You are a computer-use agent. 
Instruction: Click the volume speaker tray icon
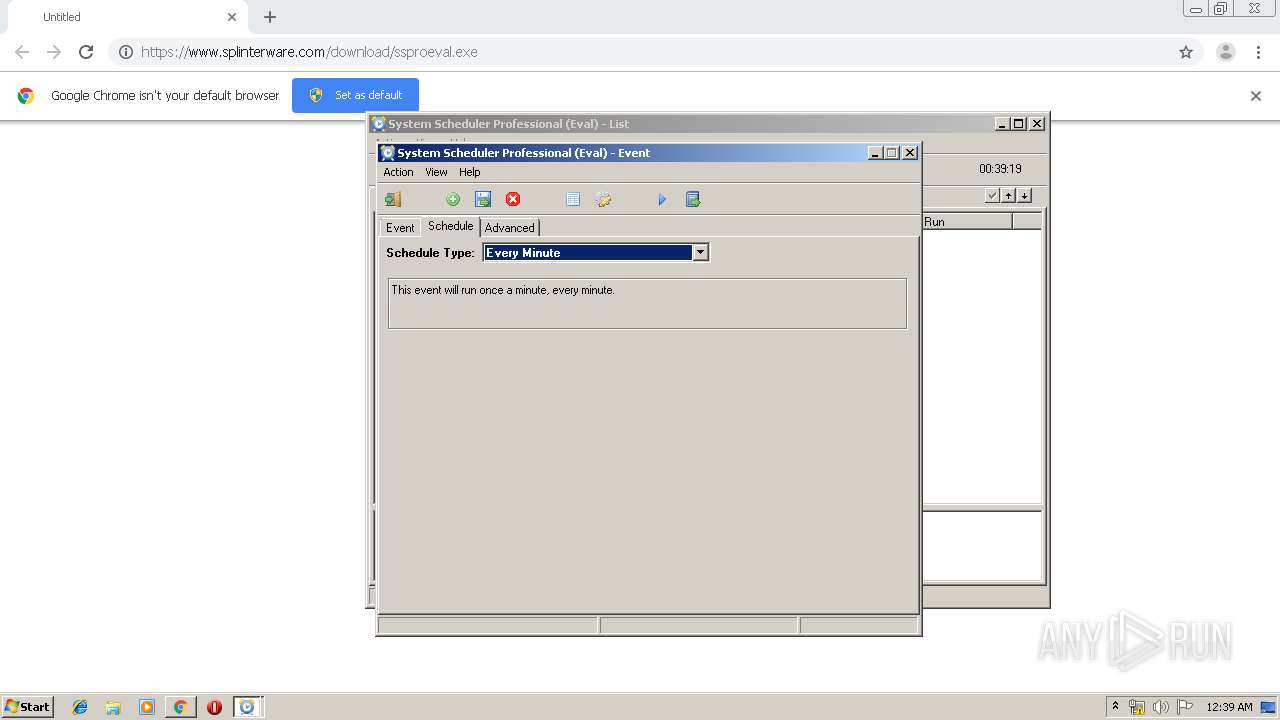1161,707
